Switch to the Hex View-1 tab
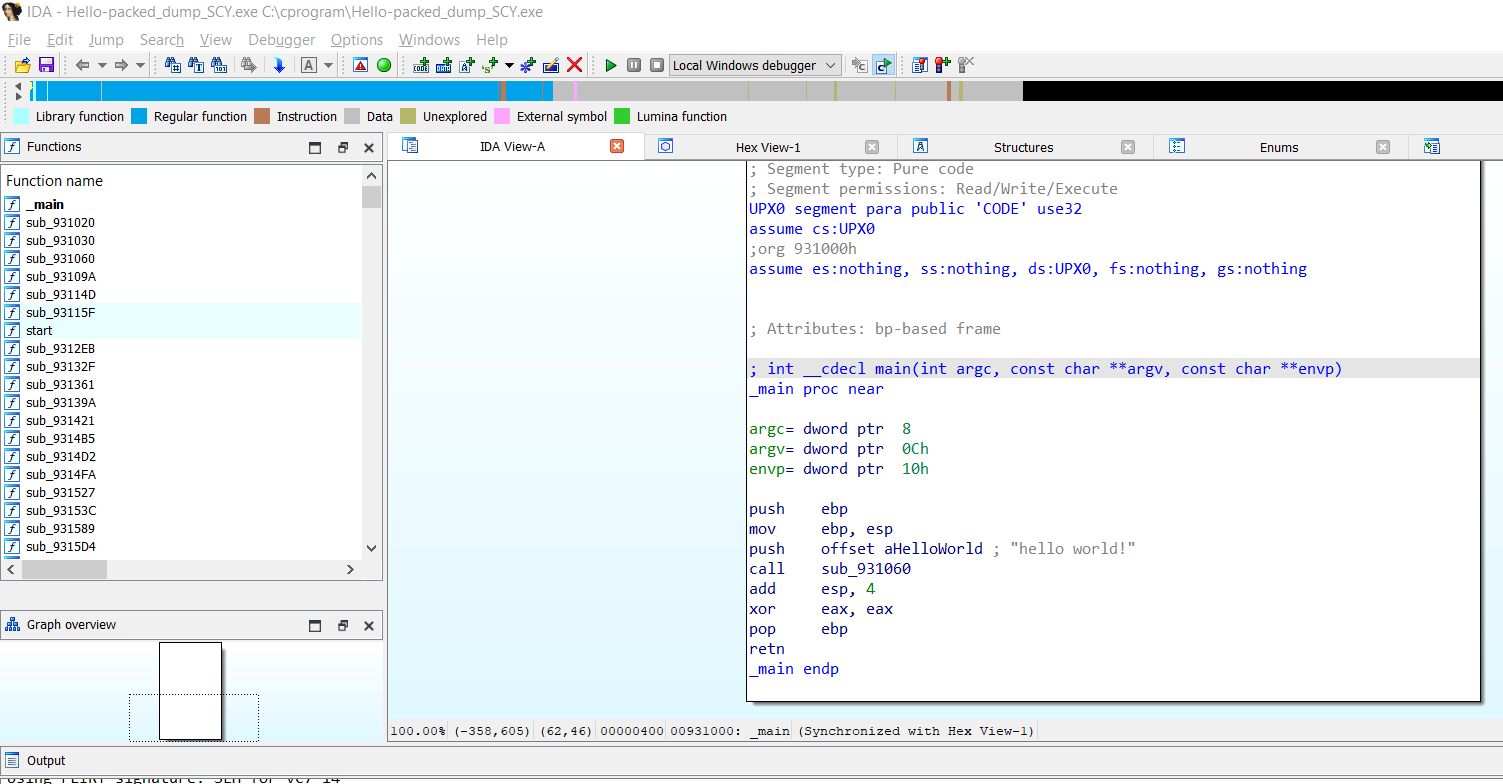Viewport: 1503px width, 784px height. tap(767, 147)
